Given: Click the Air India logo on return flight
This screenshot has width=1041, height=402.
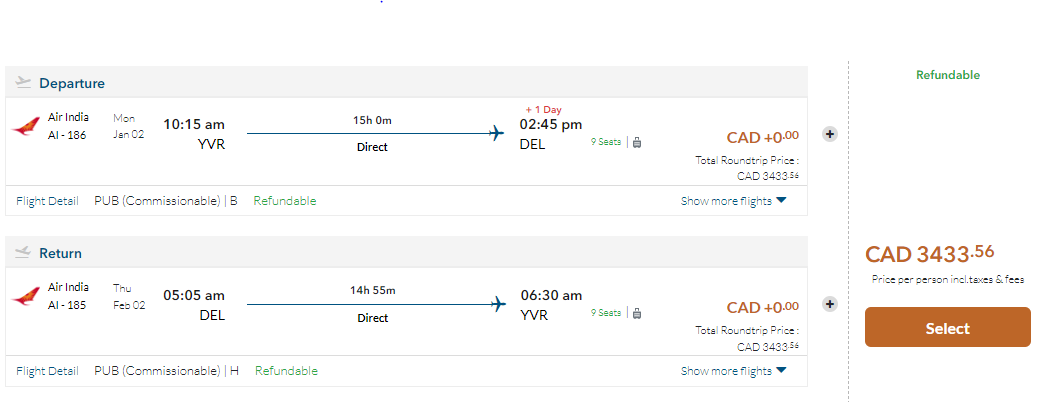Looking at the screenshot, I should 26,297.
